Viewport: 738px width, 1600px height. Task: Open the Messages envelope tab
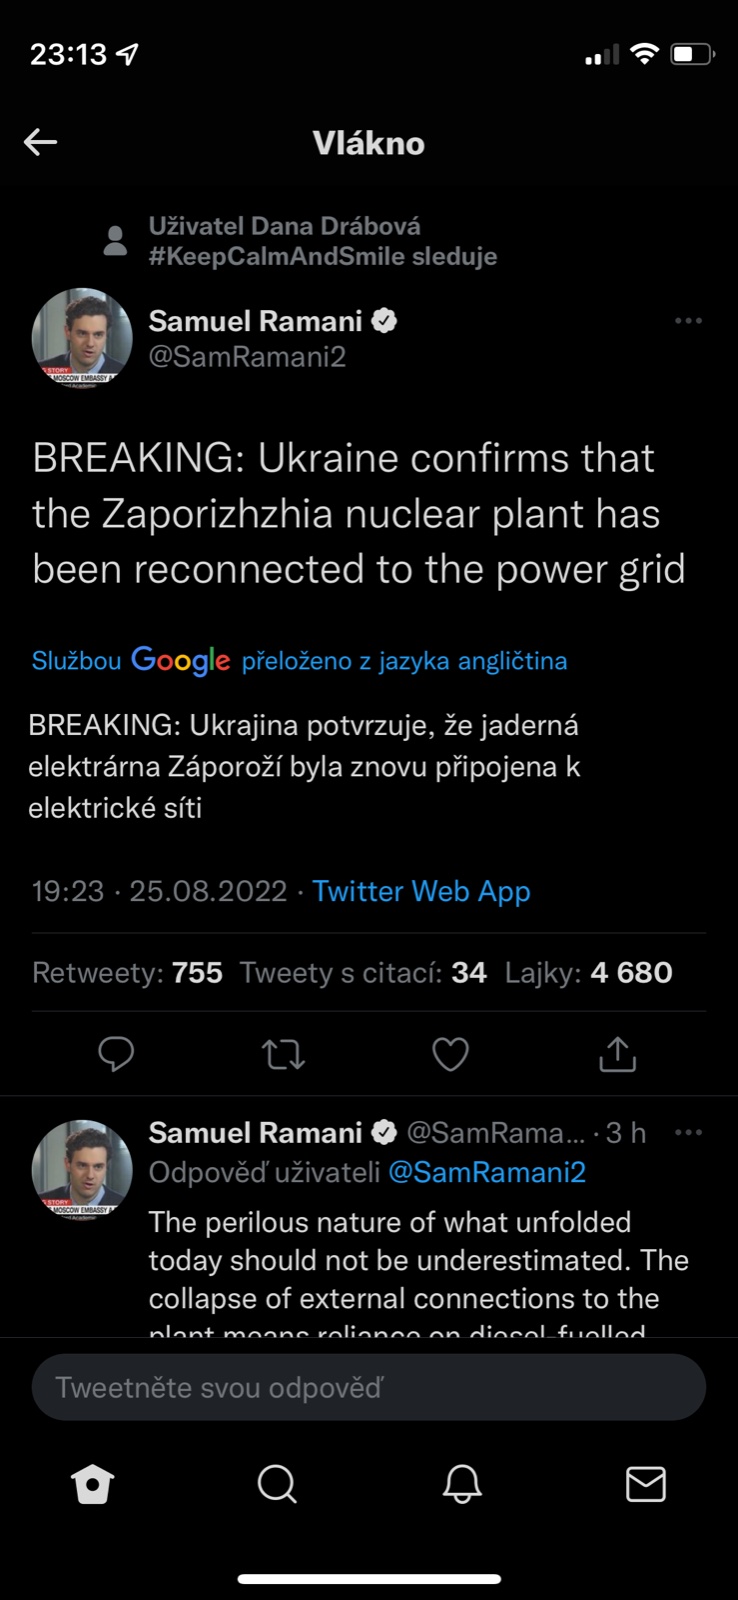coord(646,1484)
